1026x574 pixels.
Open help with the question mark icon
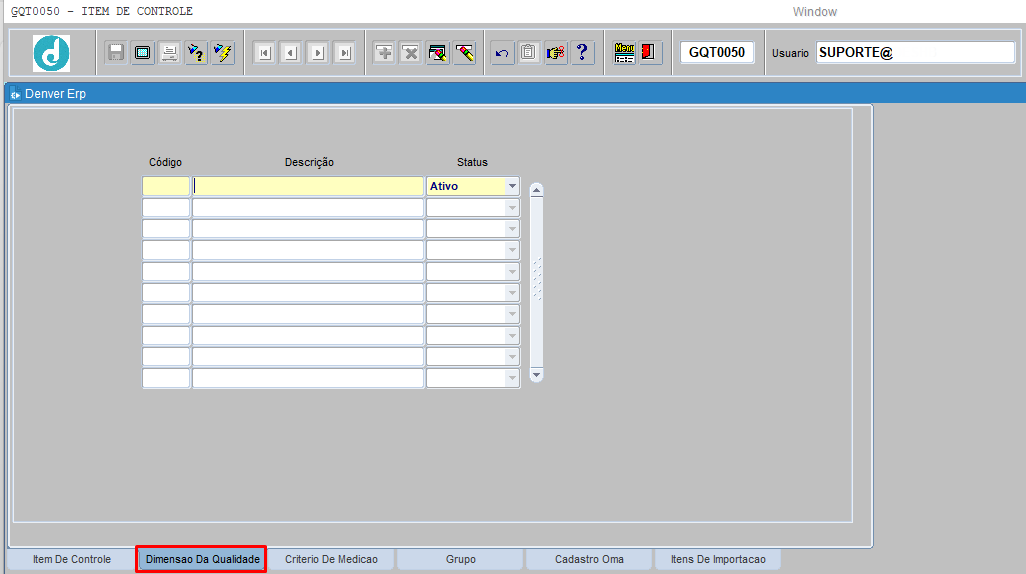[x=583, y=53]
